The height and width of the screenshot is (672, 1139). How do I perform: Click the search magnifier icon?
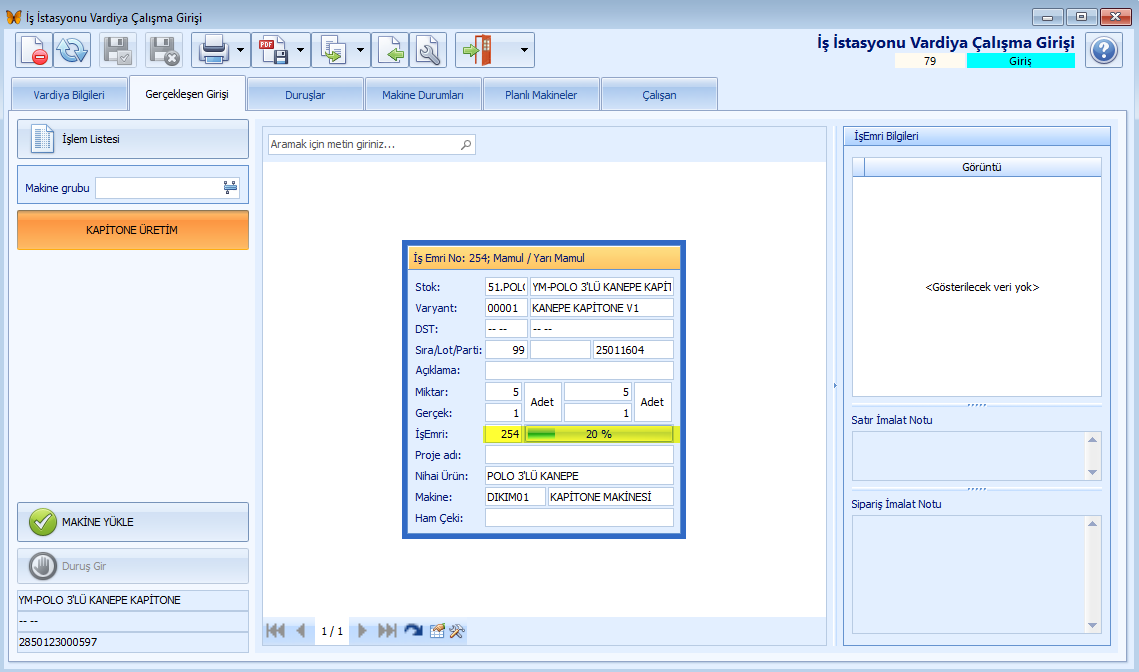point(466,145)
